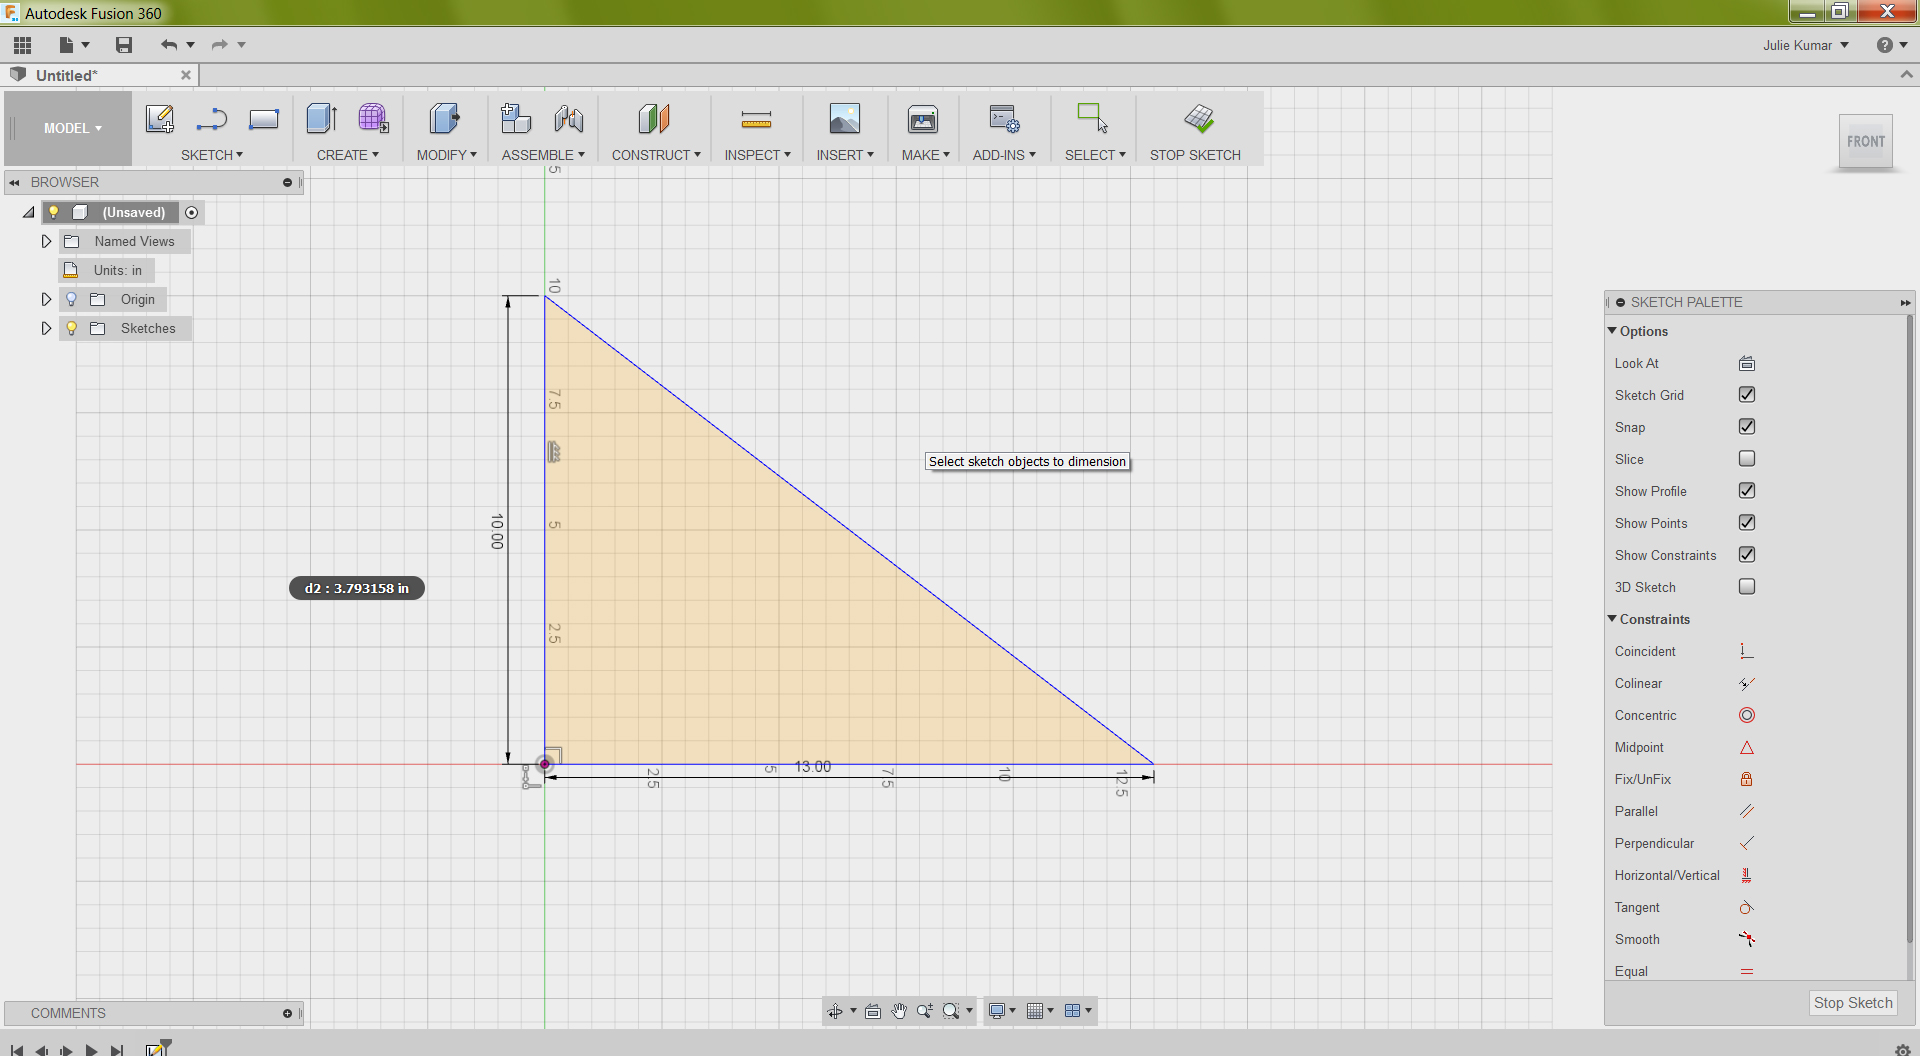Toggle the Show Constraints checkbox

(x=1747, y=555)
